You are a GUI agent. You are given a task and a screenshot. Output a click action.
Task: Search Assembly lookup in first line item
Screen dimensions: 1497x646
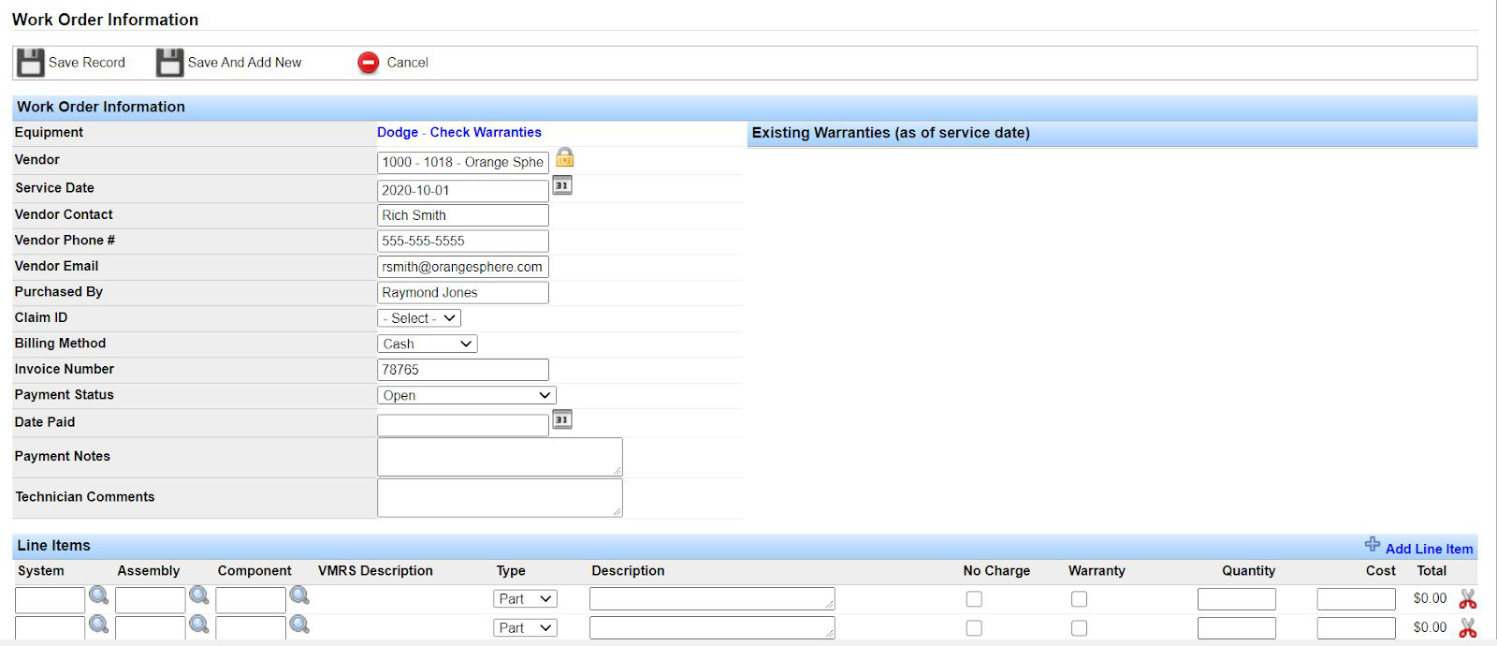pyautogui.click(x=199, y=596)
